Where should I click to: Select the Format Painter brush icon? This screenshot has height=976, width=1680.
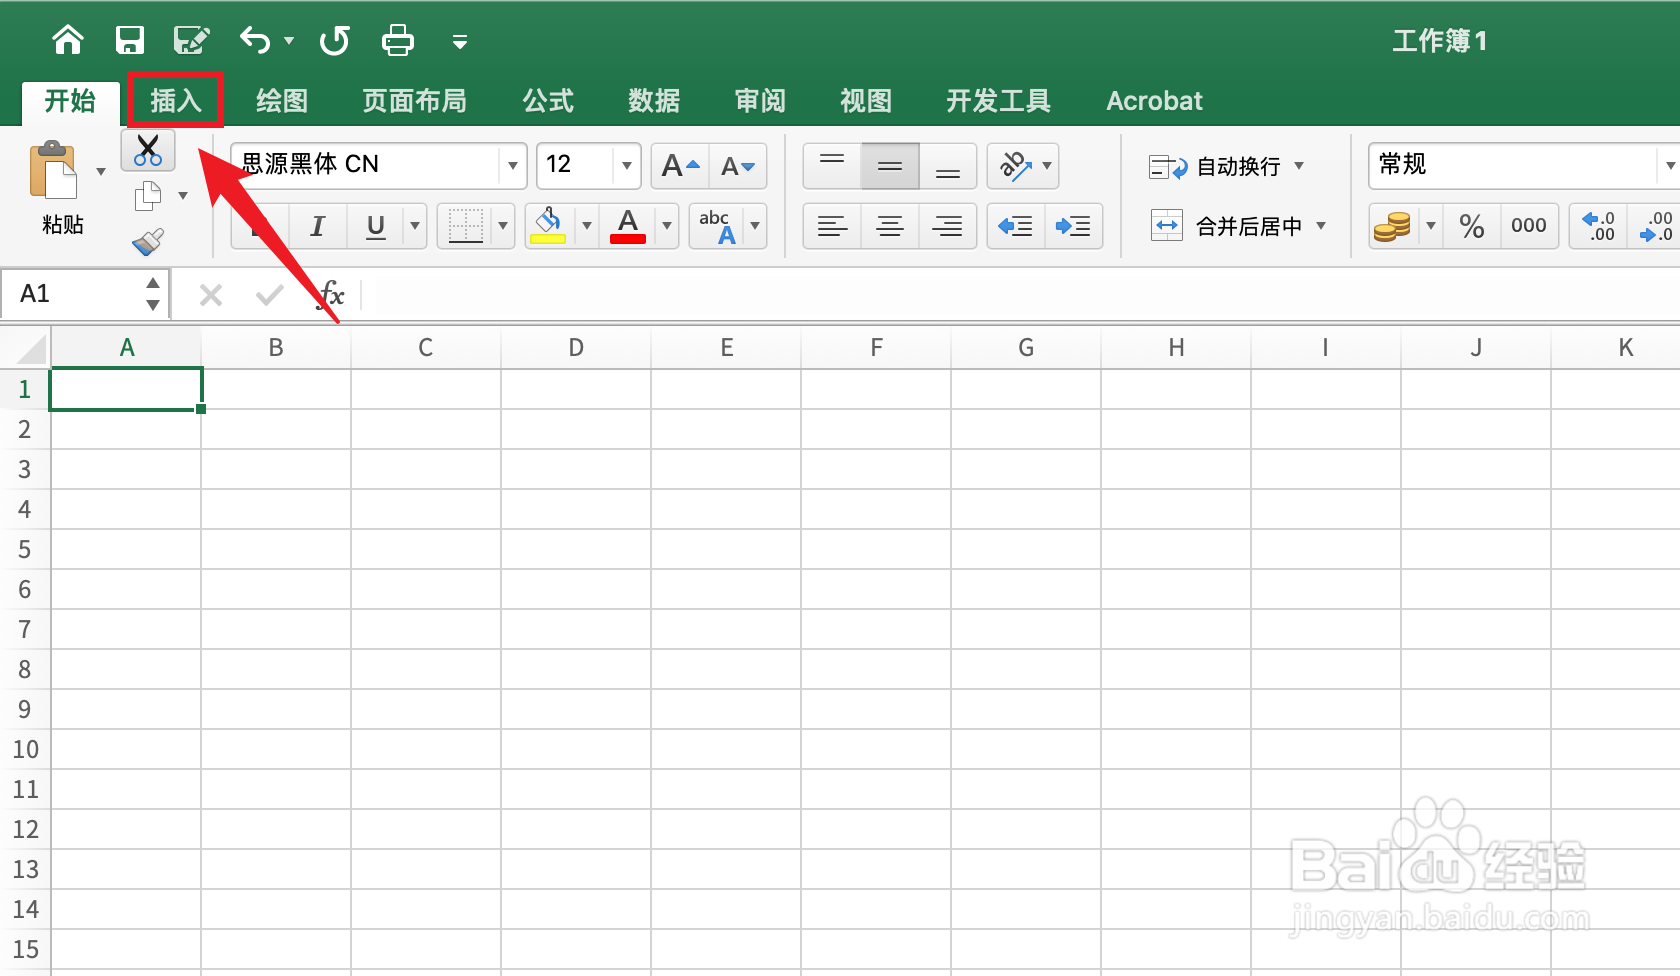(148, 242)
